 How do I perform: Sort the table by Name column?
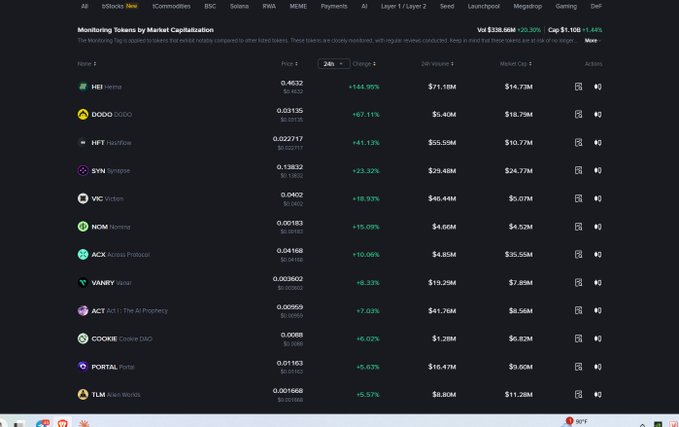click(x=87, y=64)
